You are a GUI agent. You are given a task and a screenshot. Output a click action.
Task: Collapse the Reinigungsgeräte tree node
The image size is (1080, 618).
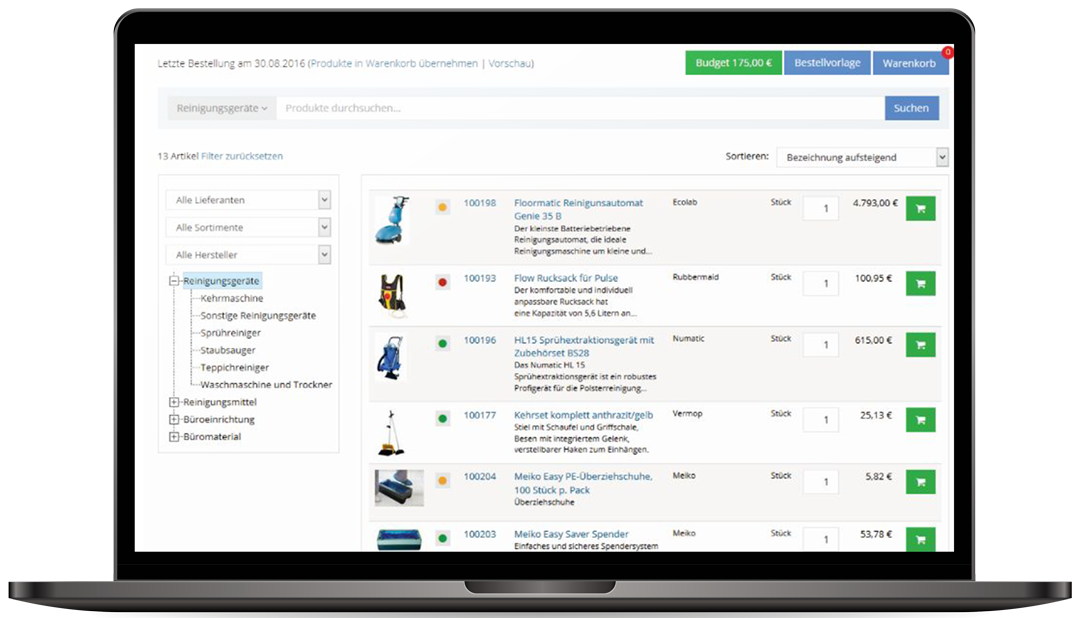click(x=174, y=282)
